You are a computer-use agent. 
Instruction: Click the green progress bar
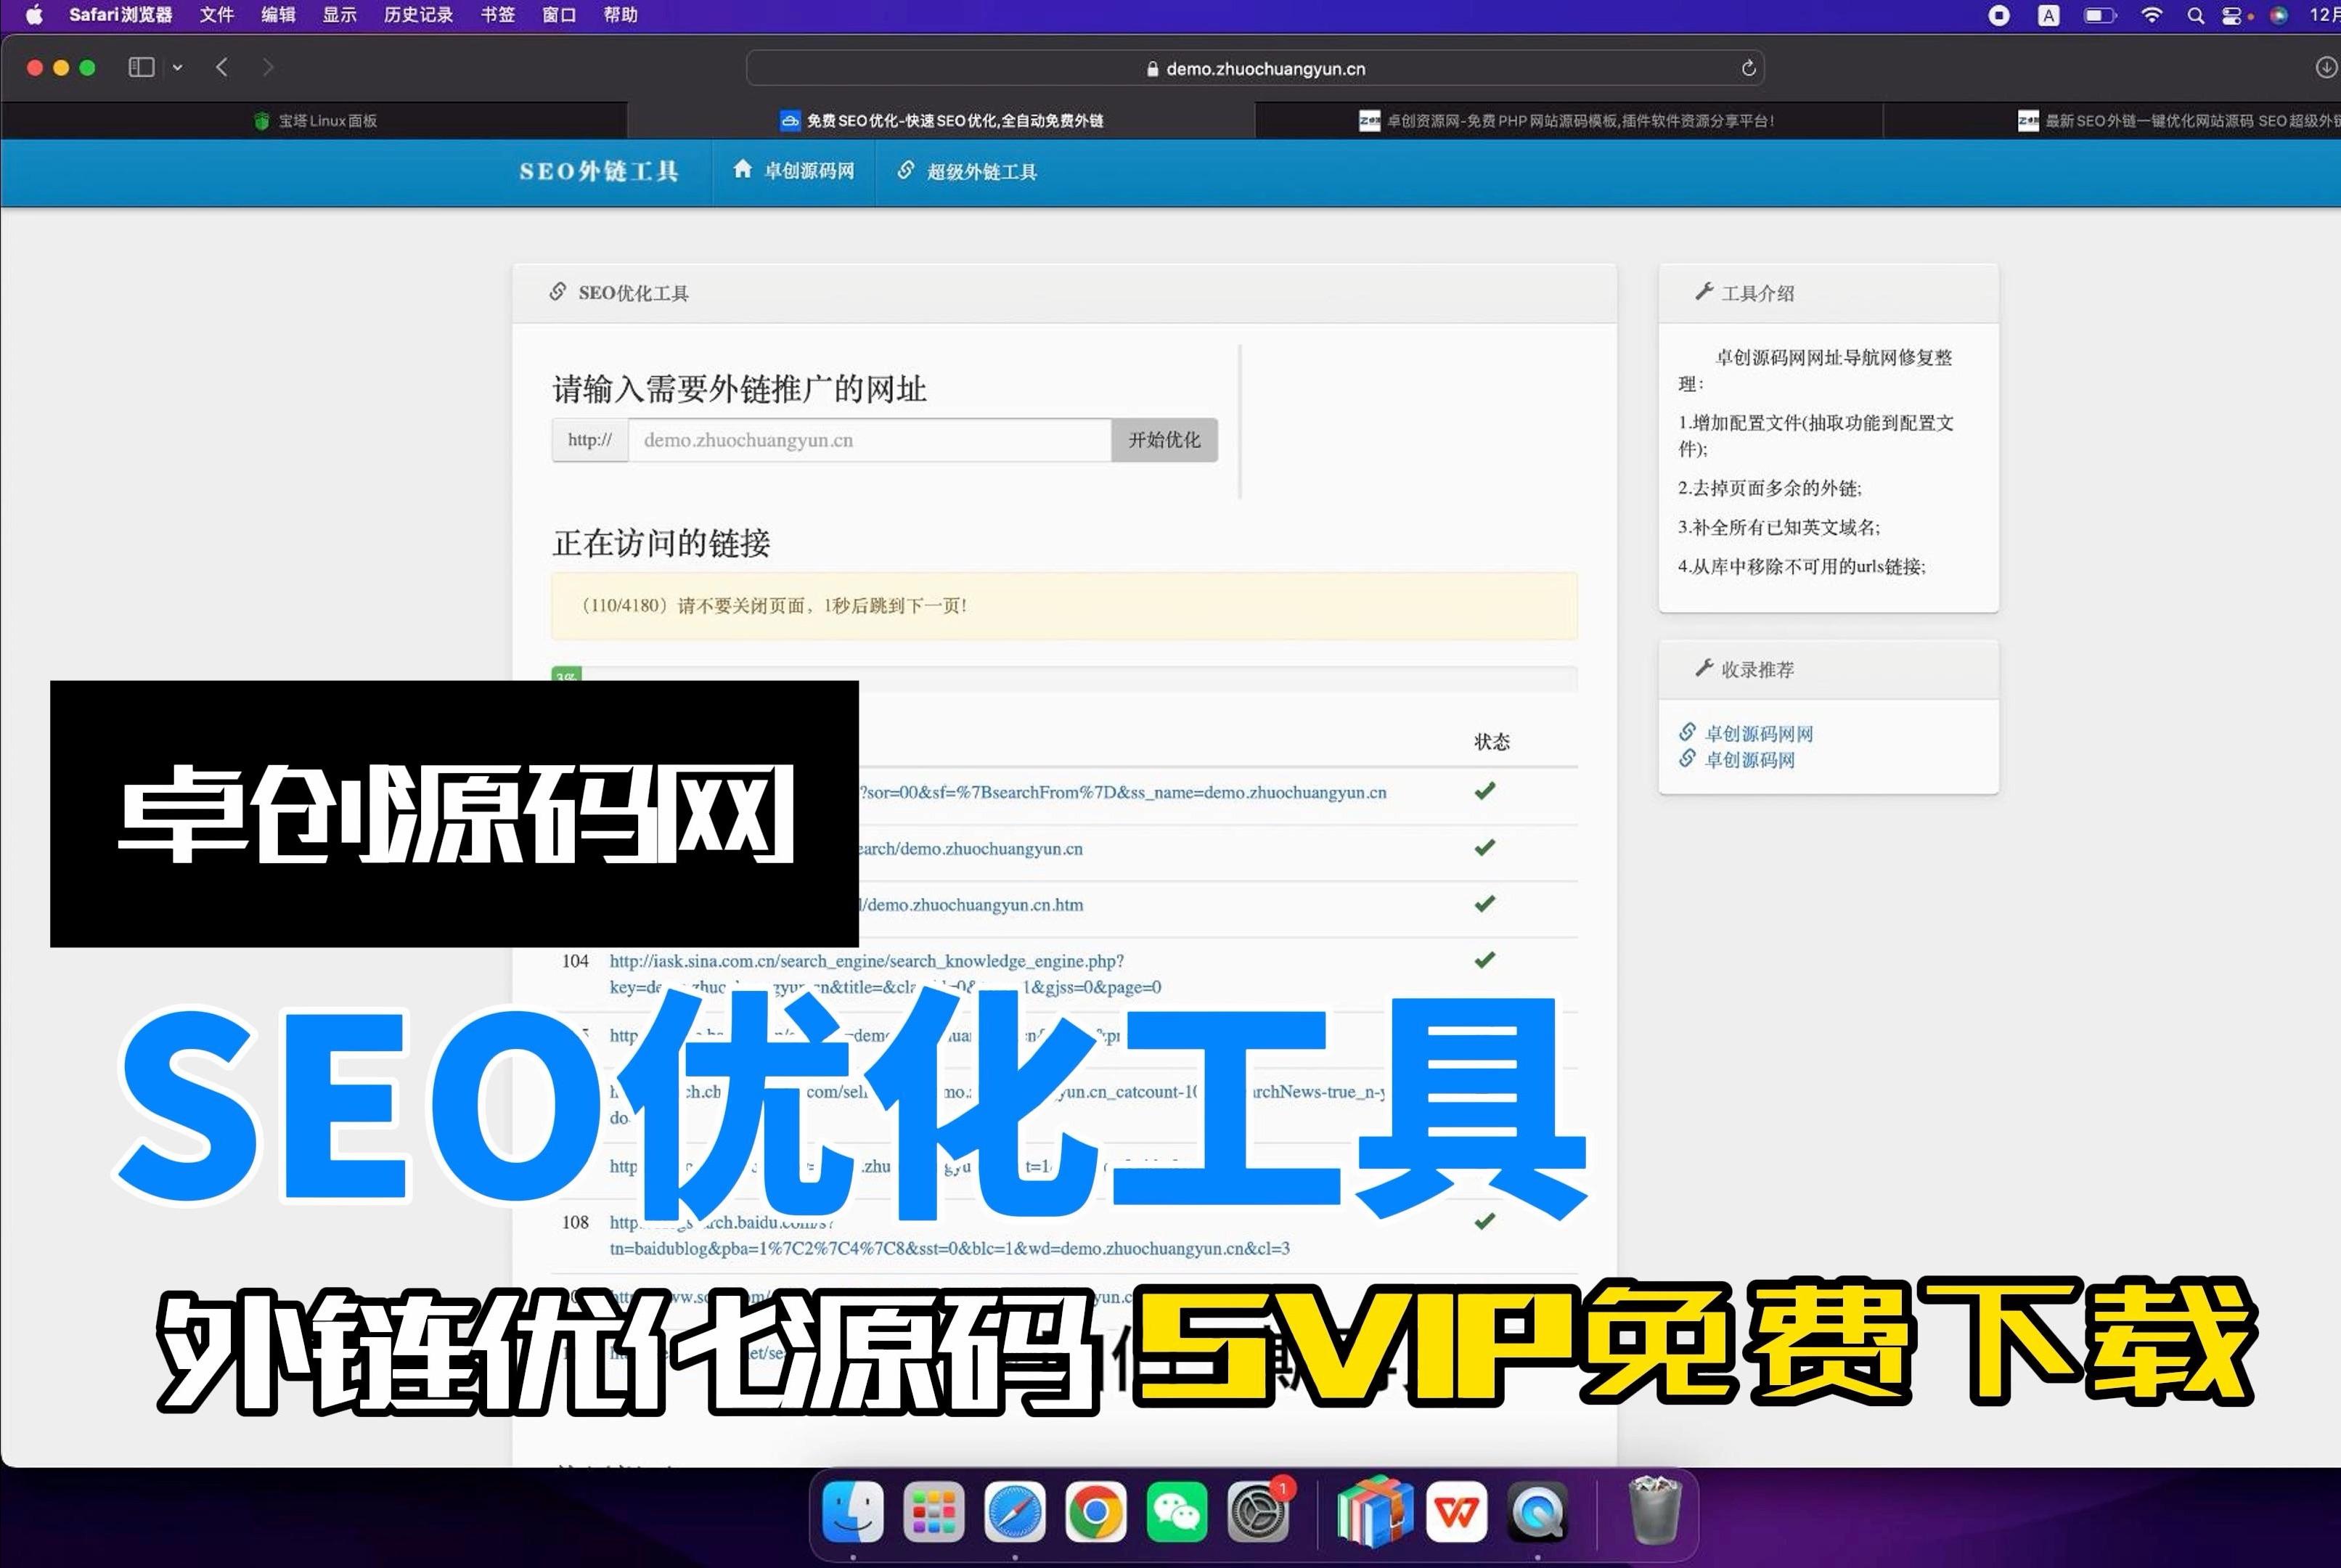[566, 675]
